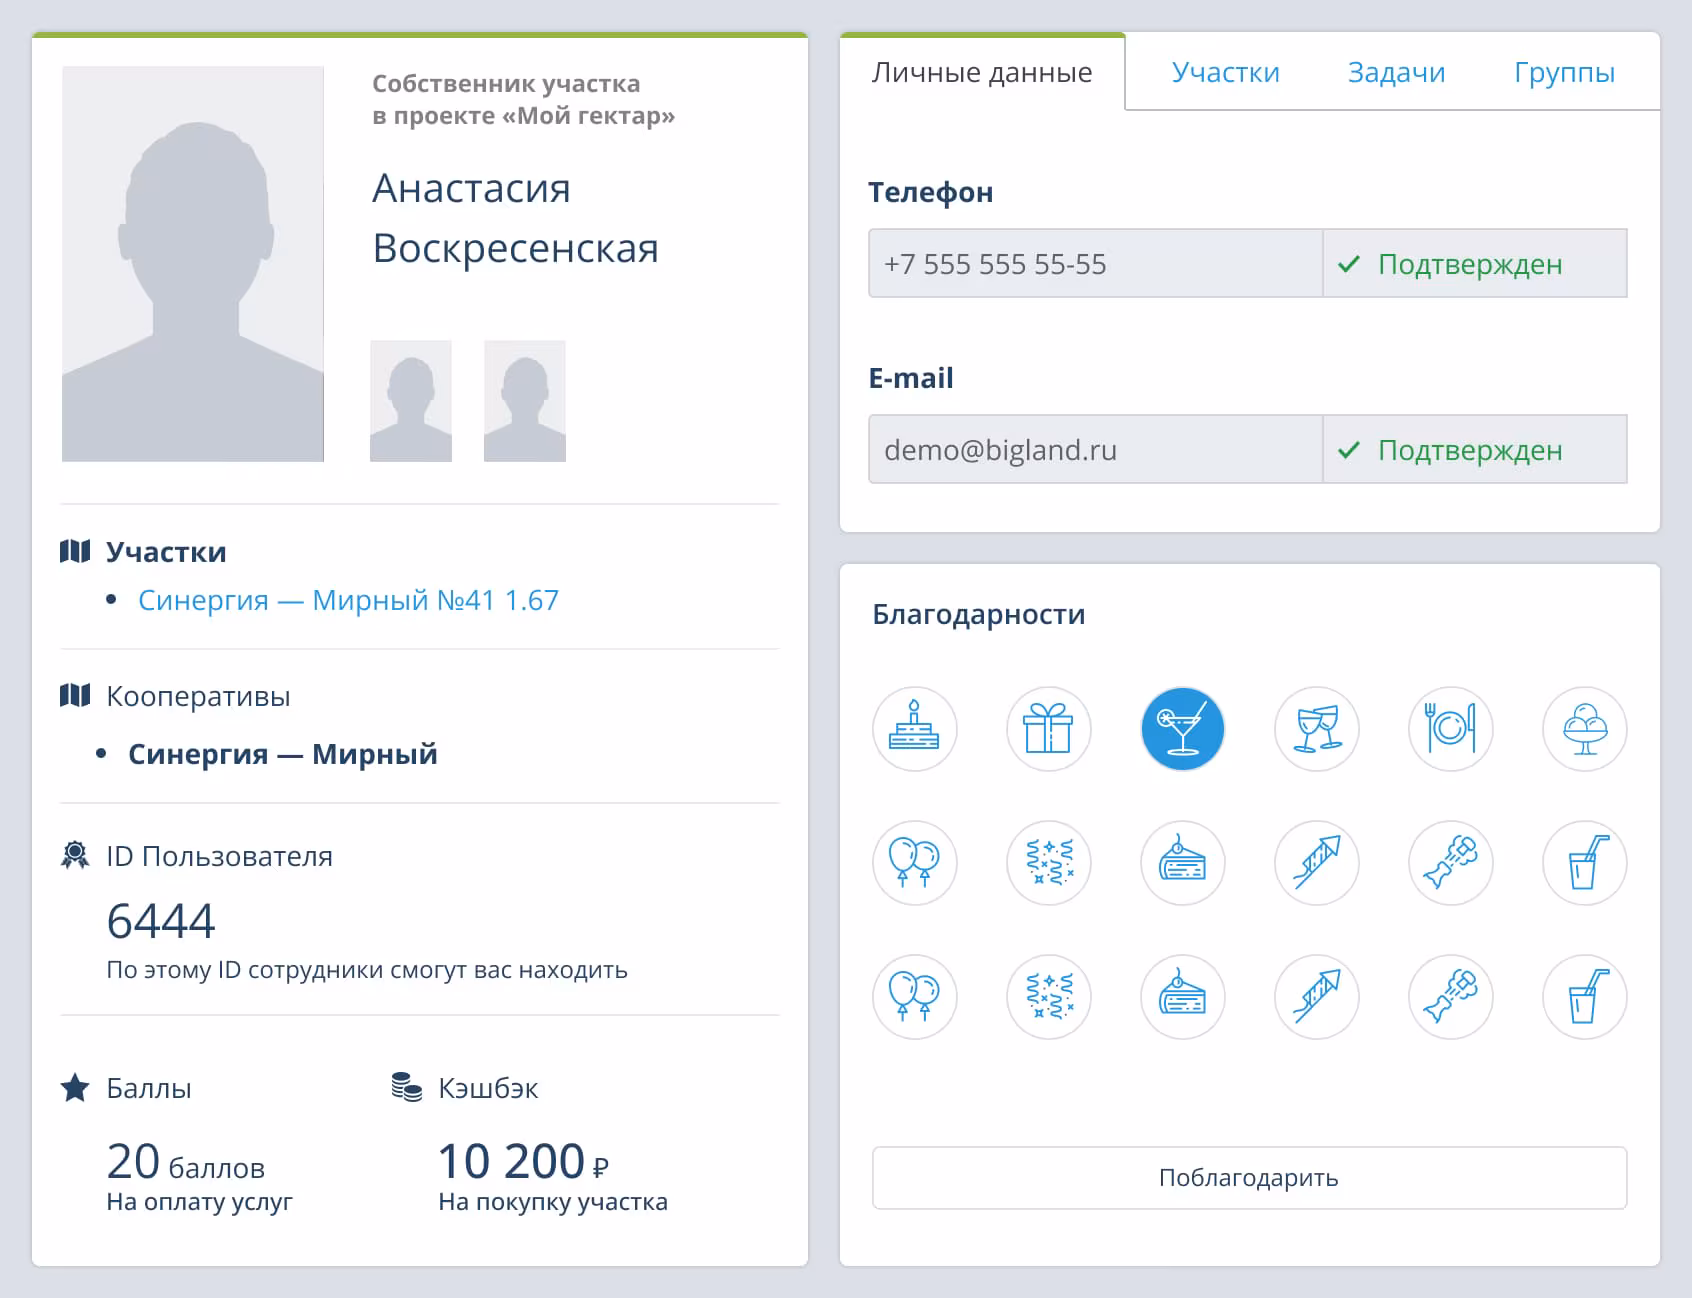This screenshot has width=1692, height=1298.
Task: Switch to the Участки tab
Action: tap(1225, 72)
